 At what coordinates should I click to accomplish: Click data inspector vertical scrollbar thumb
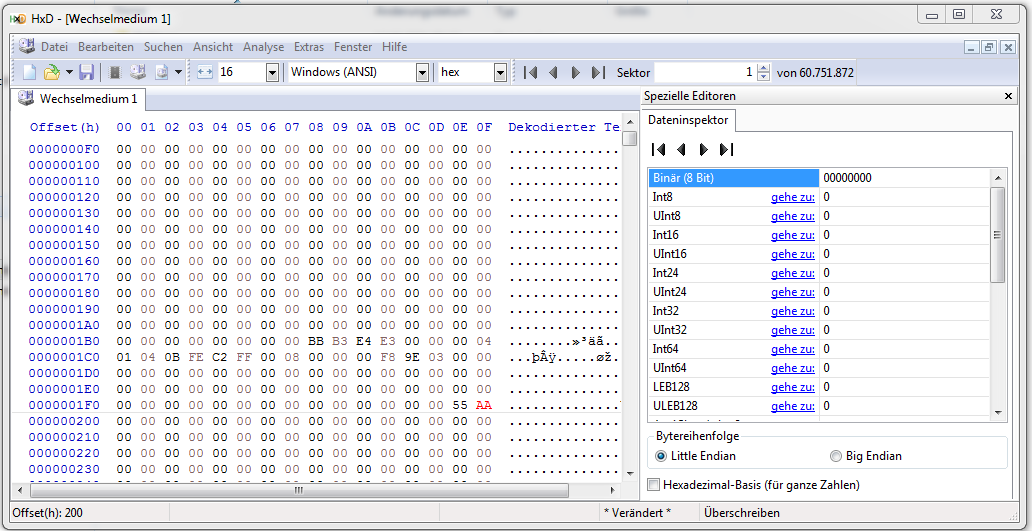(998, 235)
